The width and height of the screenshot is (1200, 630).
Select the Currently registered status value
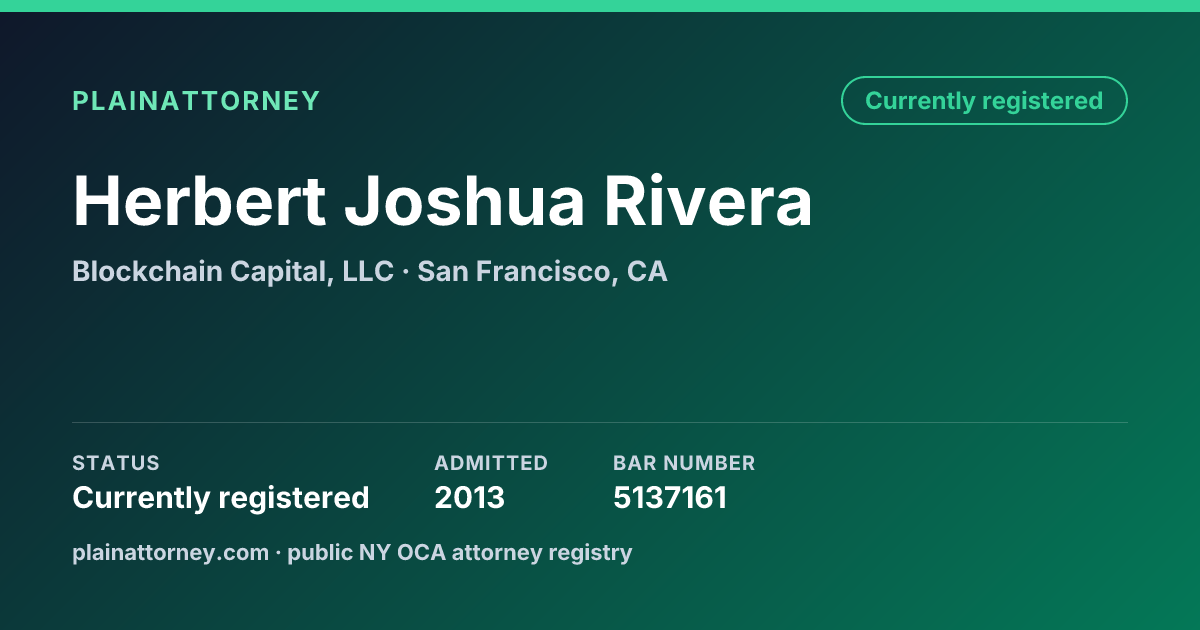click(x=221, y=497)
